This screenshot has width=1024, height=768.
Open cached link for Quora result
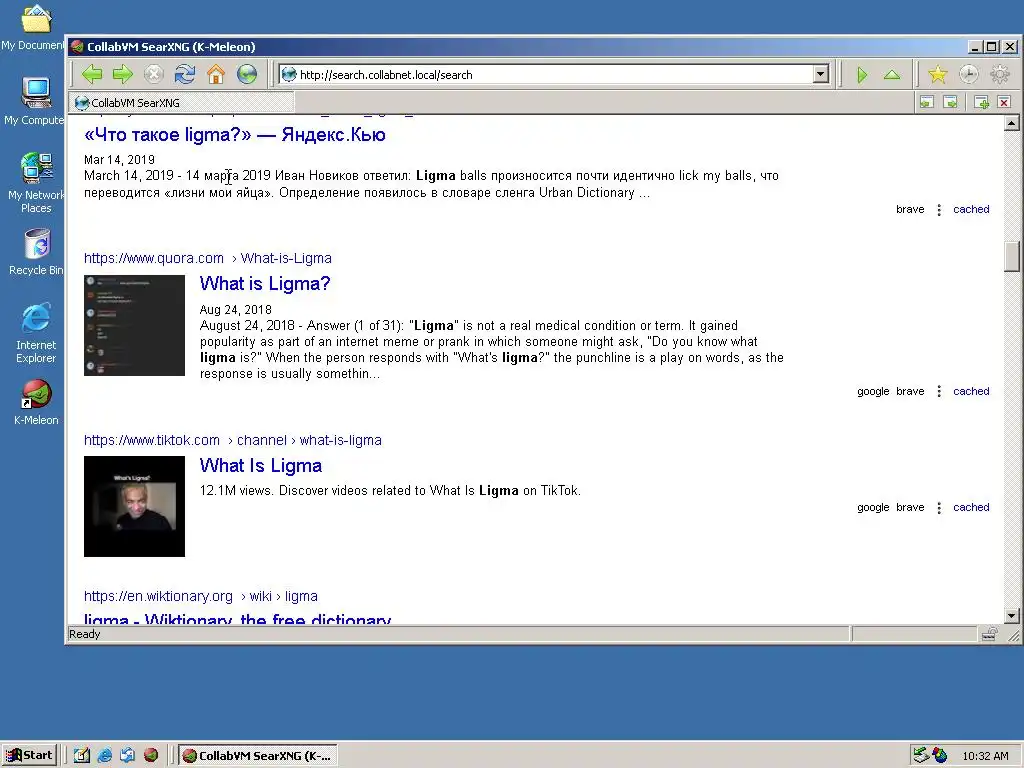point(971,391)
